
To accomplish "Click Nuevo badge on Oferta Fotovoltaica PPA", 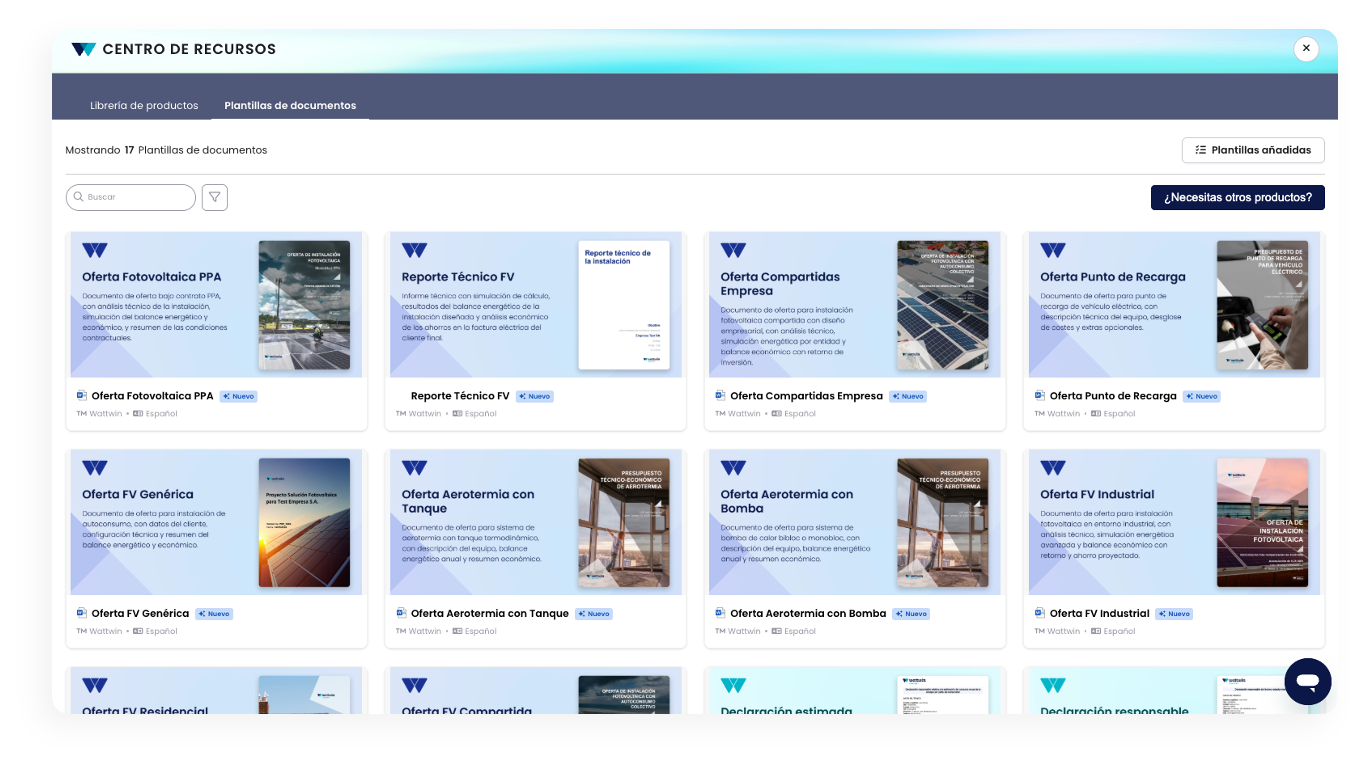I will click(x=239, y=396).
